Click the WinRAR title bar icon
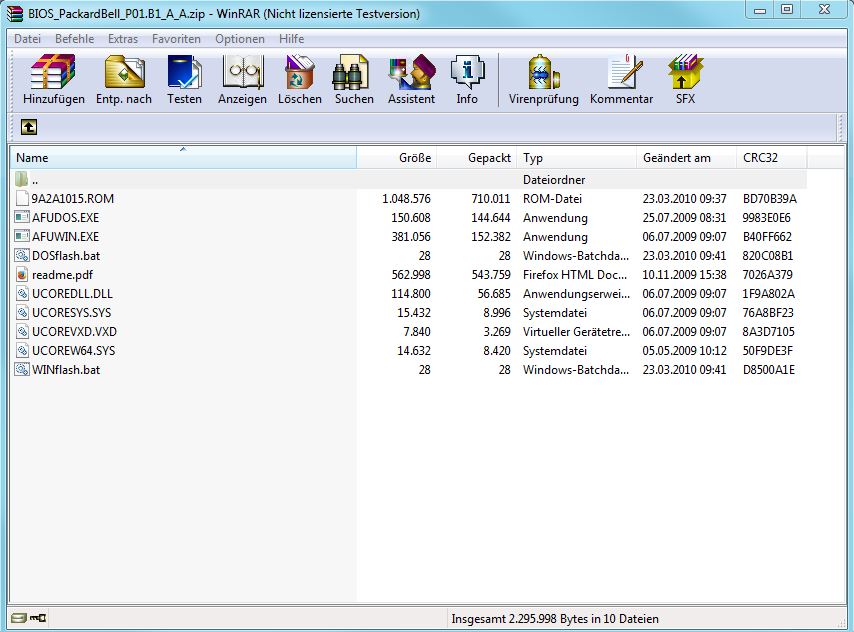The height and width of the screenshot is (632, 854). [x=15, y=13]
